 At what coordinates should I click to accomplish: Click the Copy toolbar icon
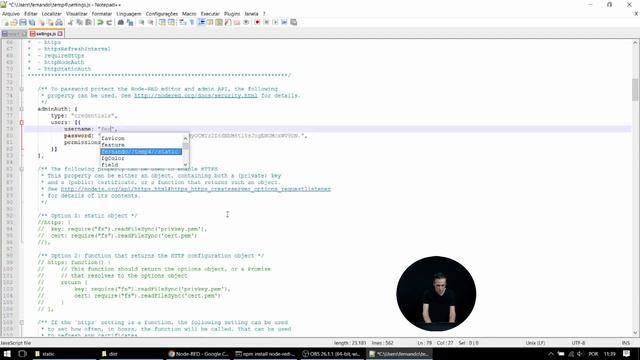pos(80,22)
